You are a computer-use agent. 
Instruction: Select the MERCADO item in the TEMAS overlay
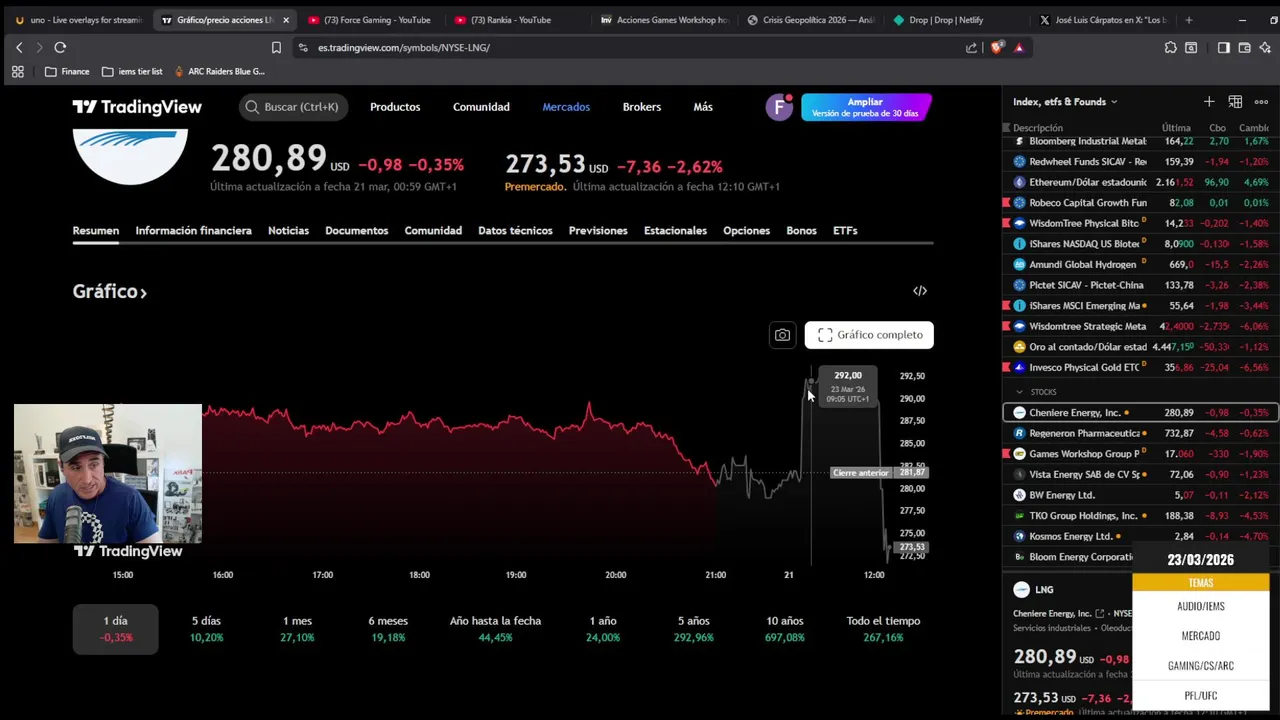pos(1200,636)
